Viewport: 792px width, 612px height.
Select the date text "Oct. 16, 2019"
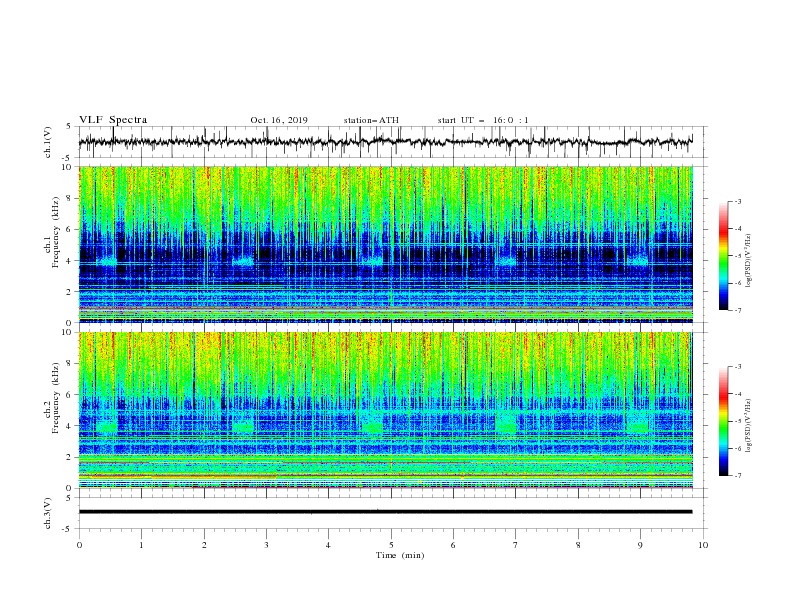tap(279, 120)
